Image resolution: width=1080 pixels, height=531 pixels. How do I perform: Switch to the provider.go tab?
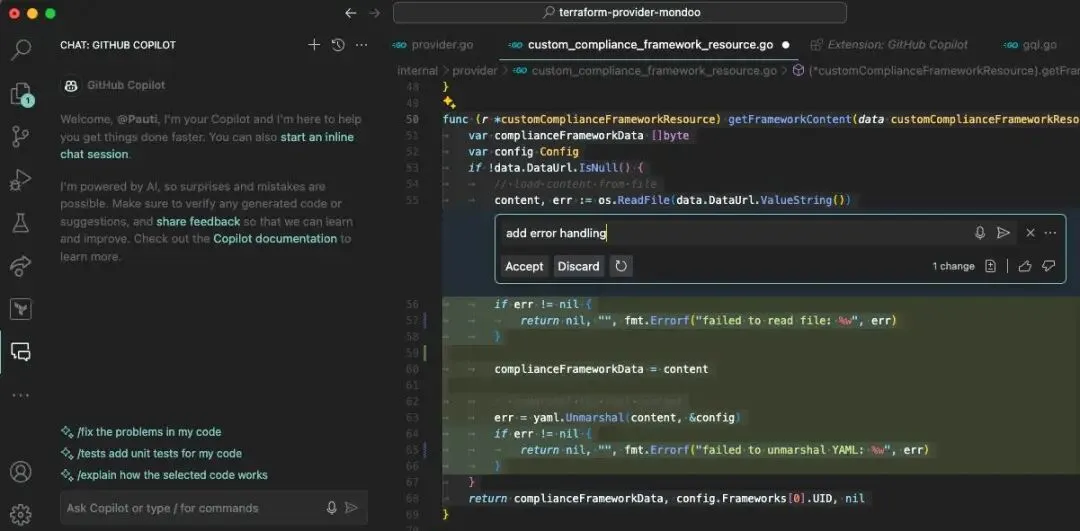pos(433,45)
